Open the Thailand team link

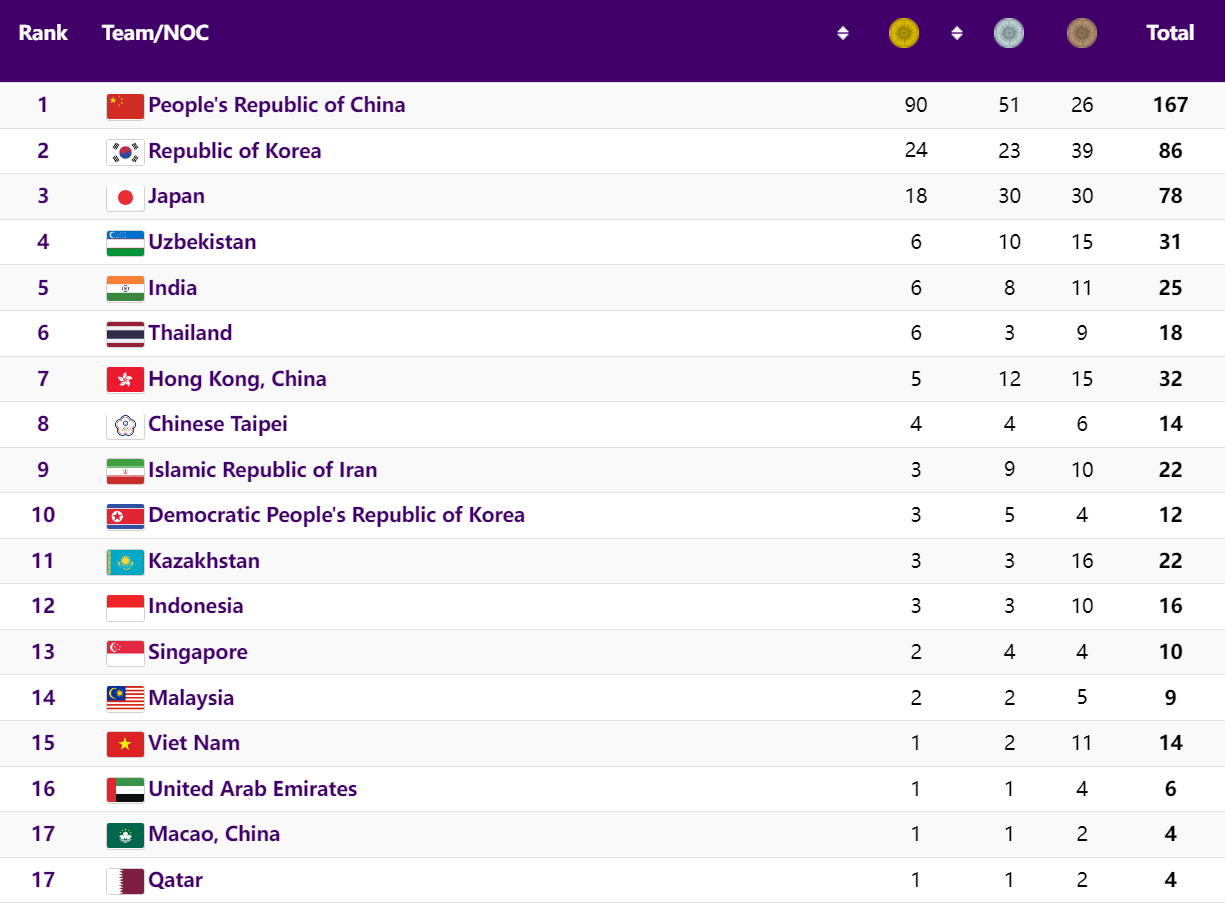[190, 333]
